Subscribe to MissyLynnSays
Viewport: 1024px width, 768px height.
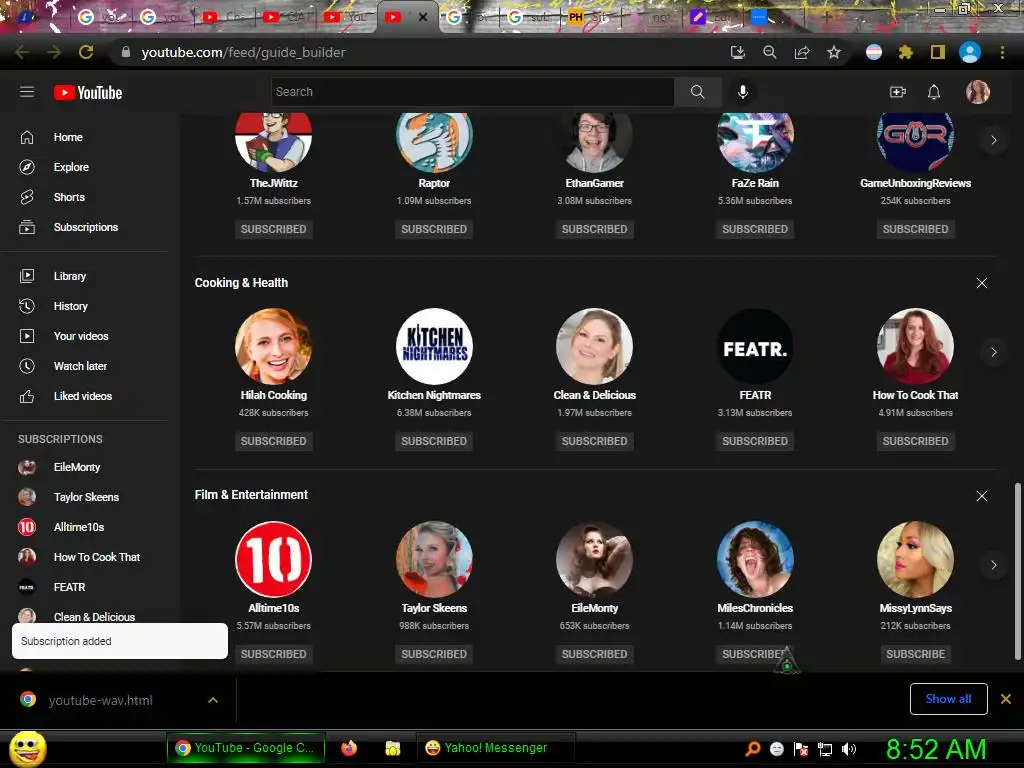click(916, 654)
